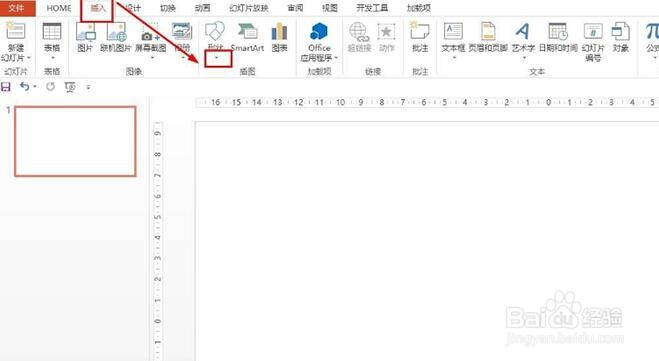
Task: Switch to 开发工具 (Developer) tab
Action: pyautogui.click(x=372, y=8)
